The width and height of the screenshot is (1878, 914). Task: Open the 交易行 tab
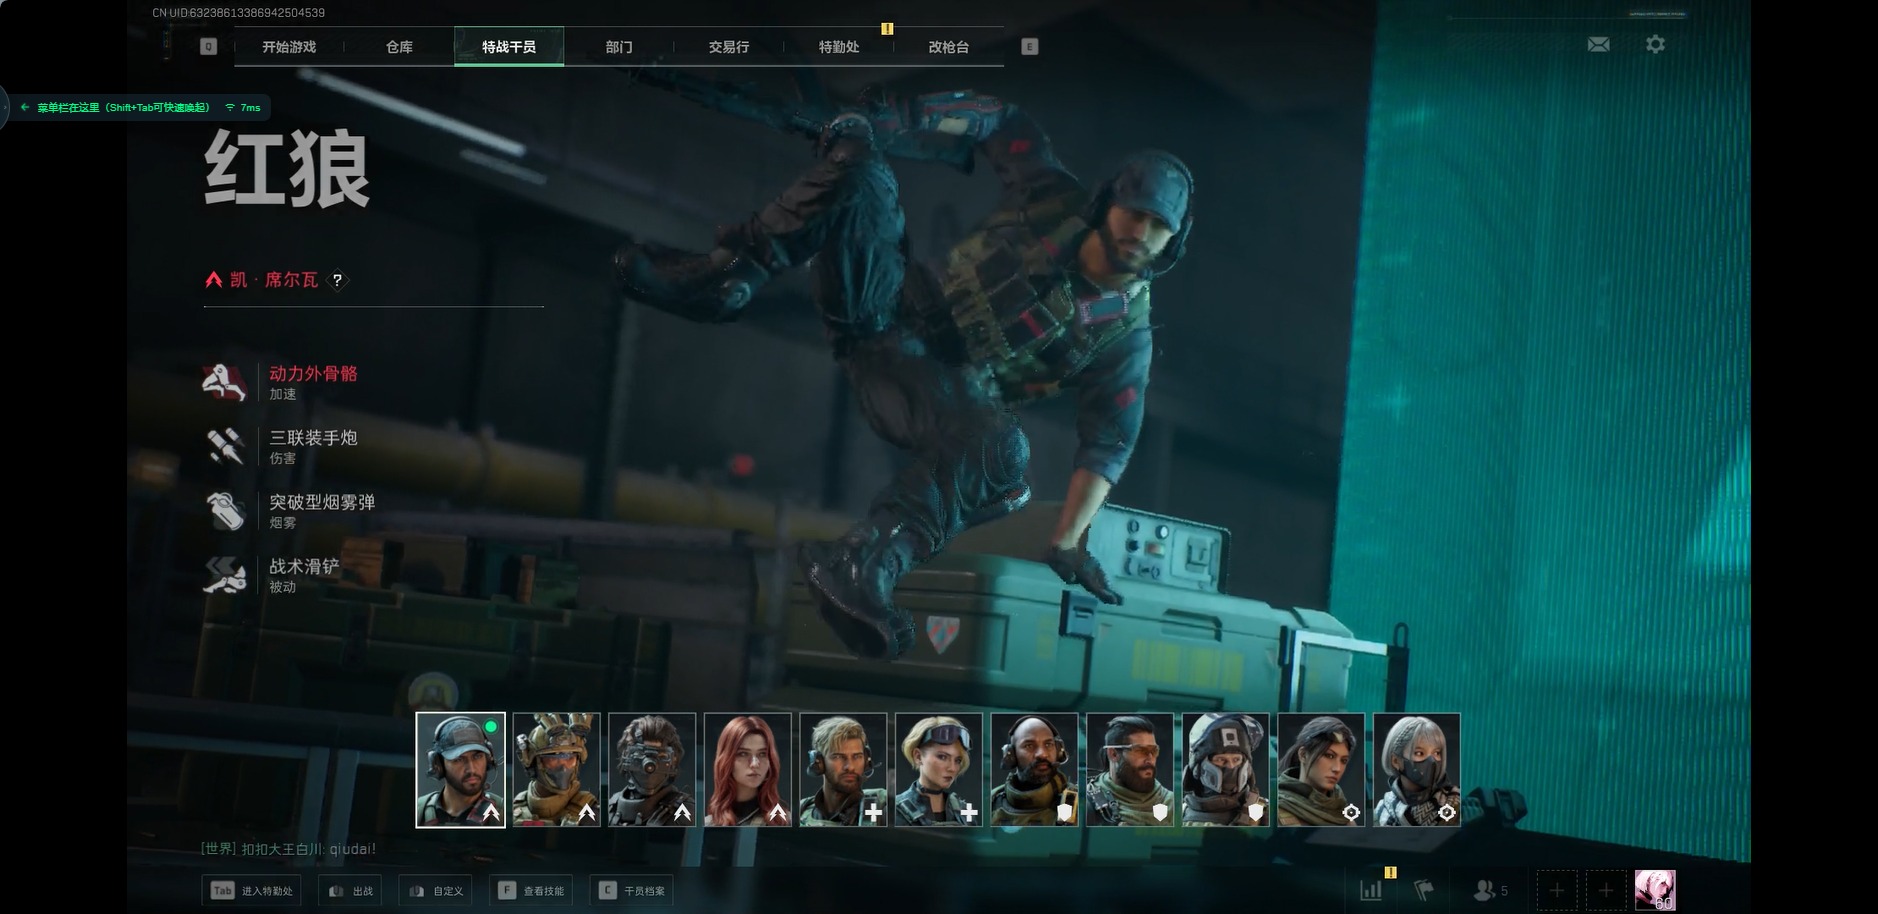pos(729,47)
